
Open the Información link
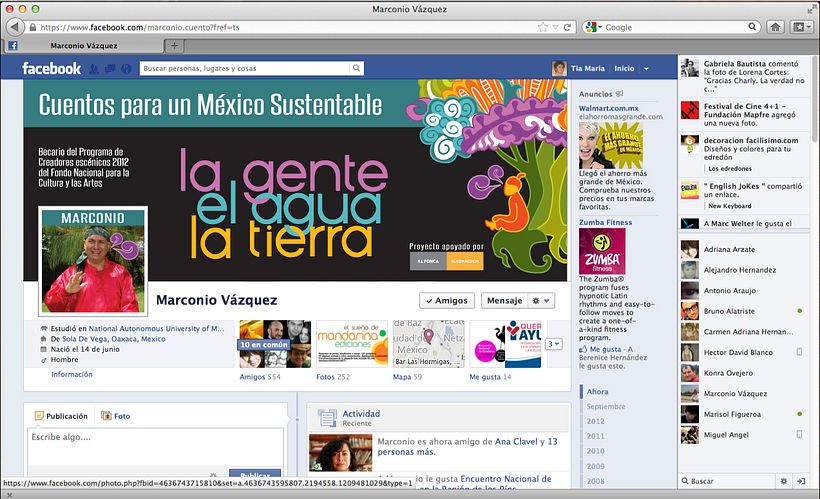[x=72, y=374]
